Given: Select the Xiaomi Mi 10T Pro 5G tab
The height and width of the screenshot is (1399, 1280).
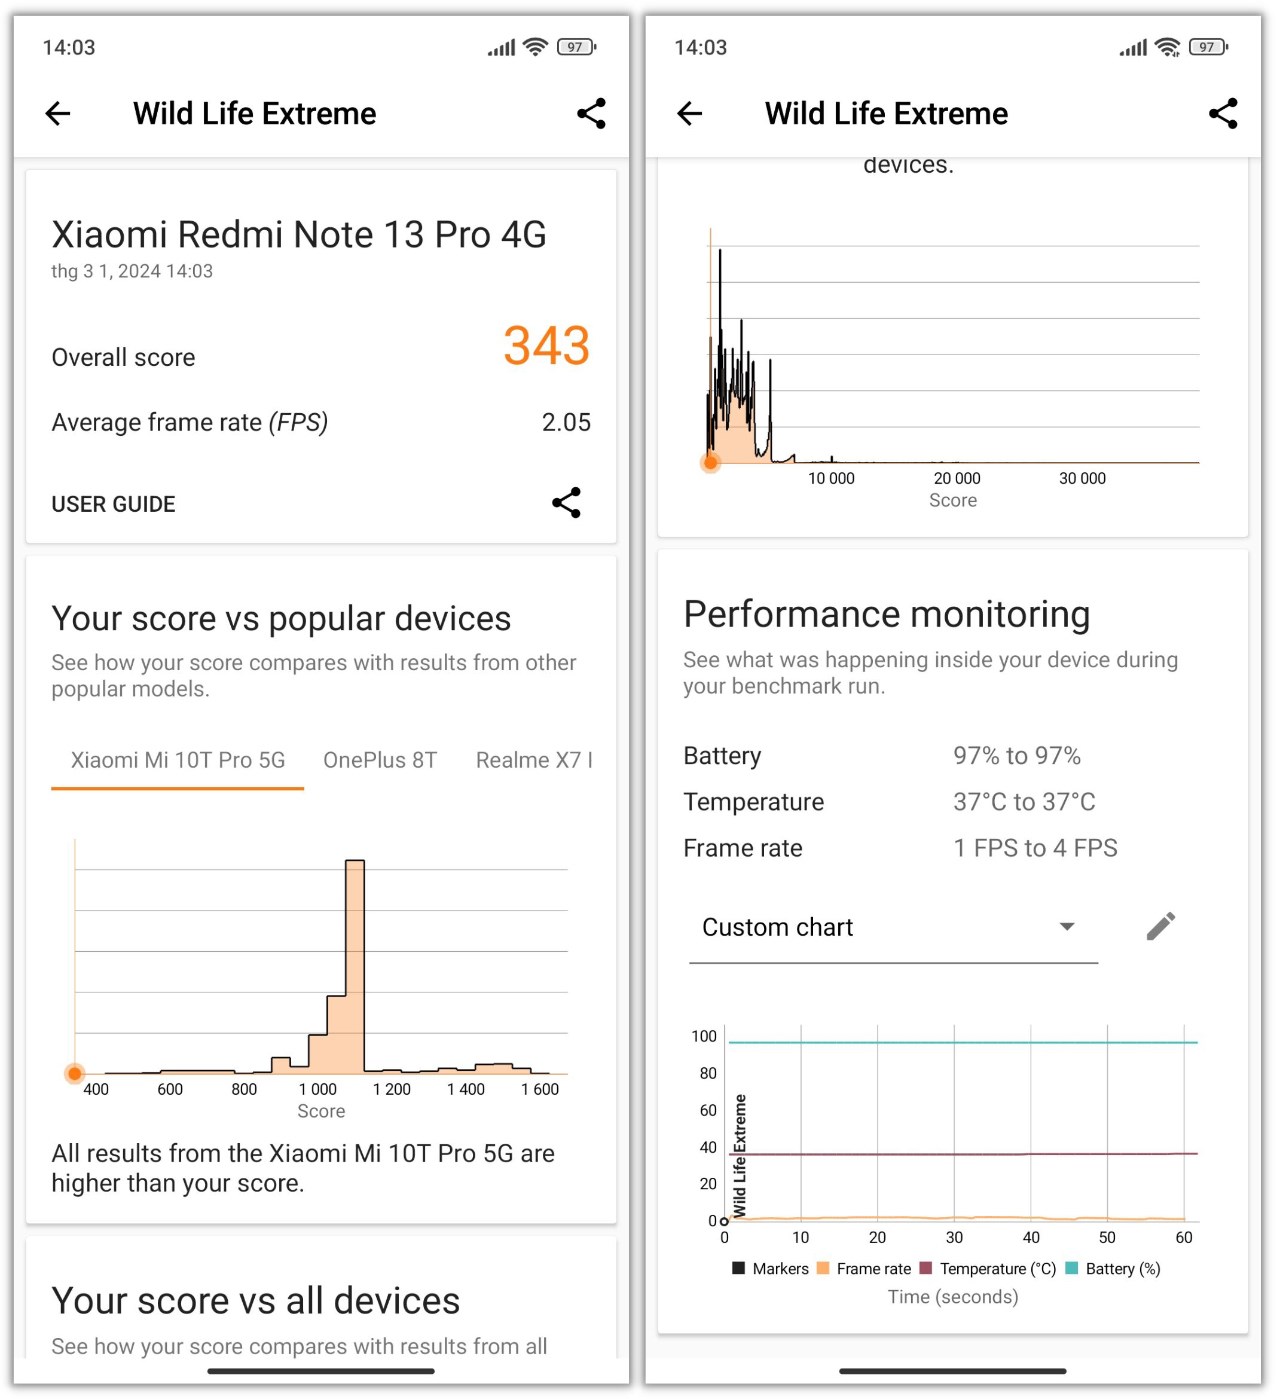Looking at the screenshot, I should [x=178, y=761].
